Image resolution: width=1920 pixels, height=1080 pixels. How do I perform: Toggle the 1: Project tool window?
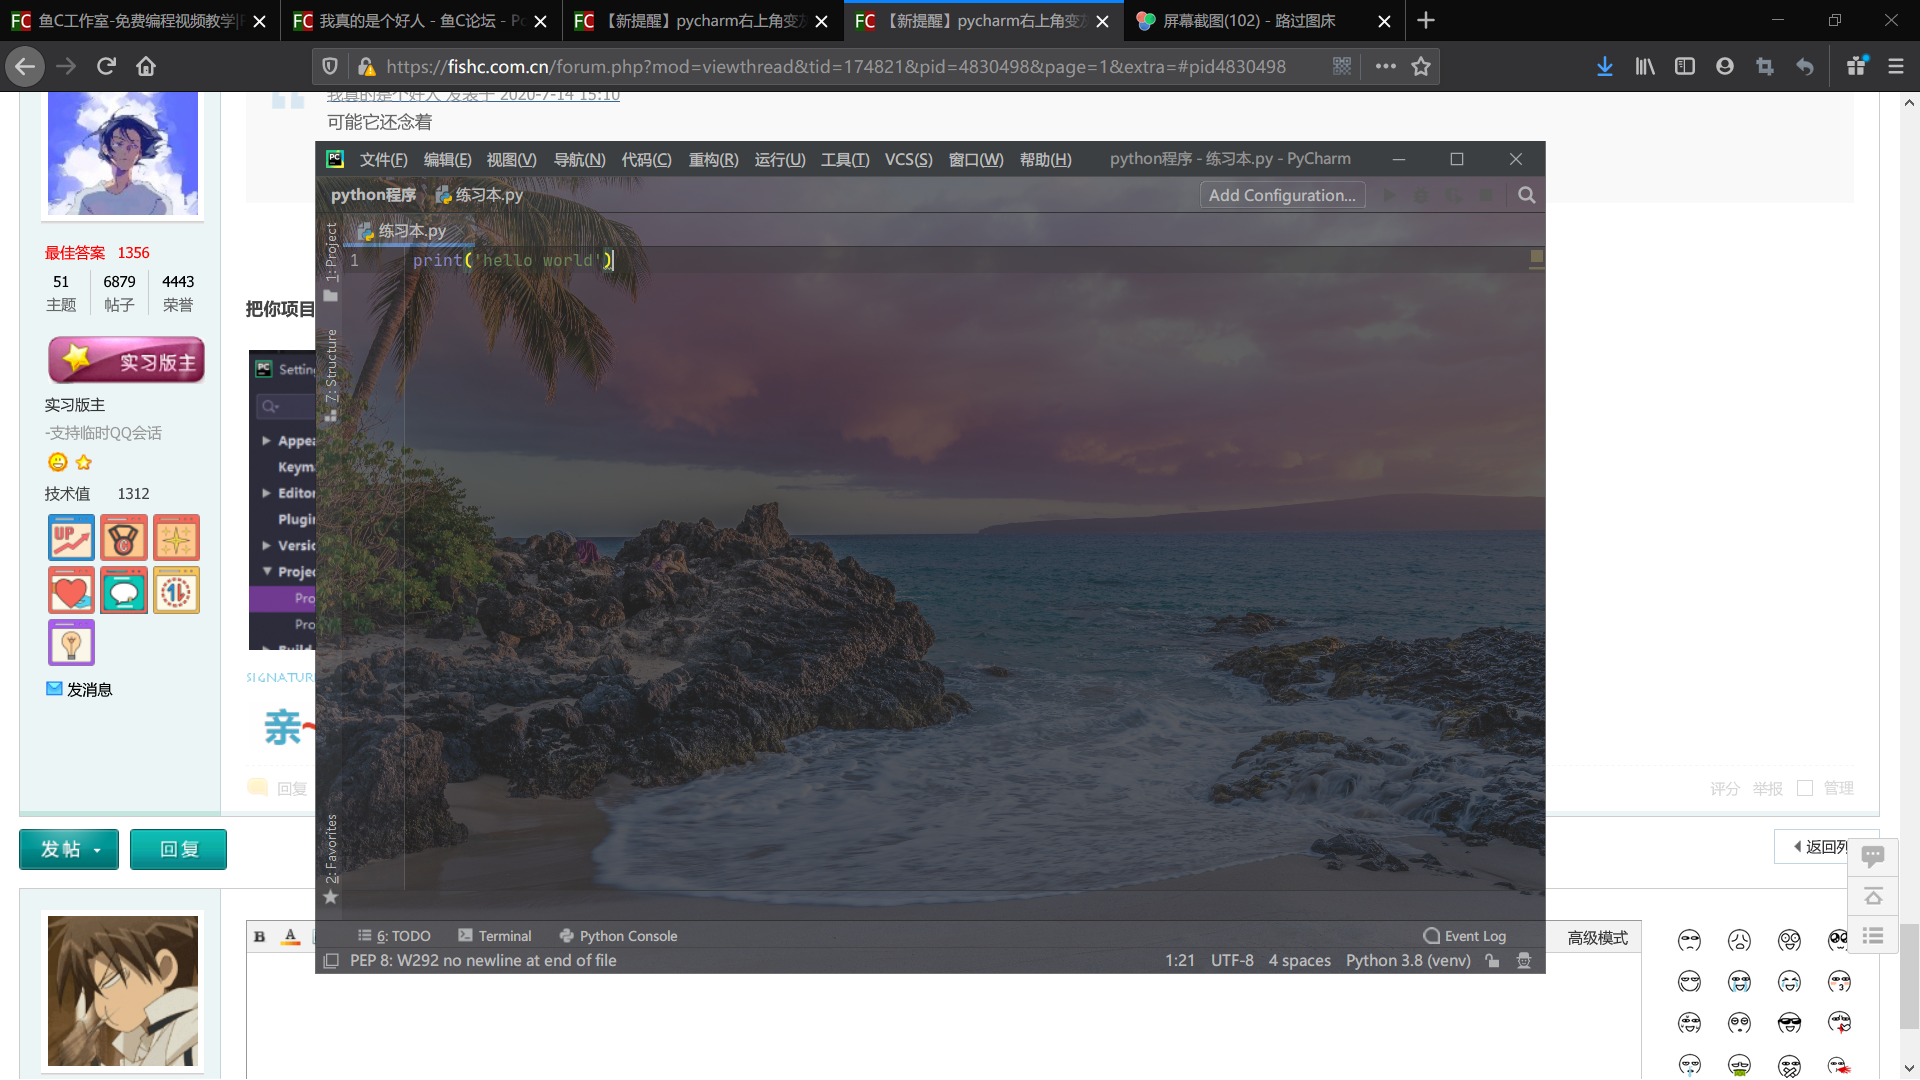pos(331,260)
